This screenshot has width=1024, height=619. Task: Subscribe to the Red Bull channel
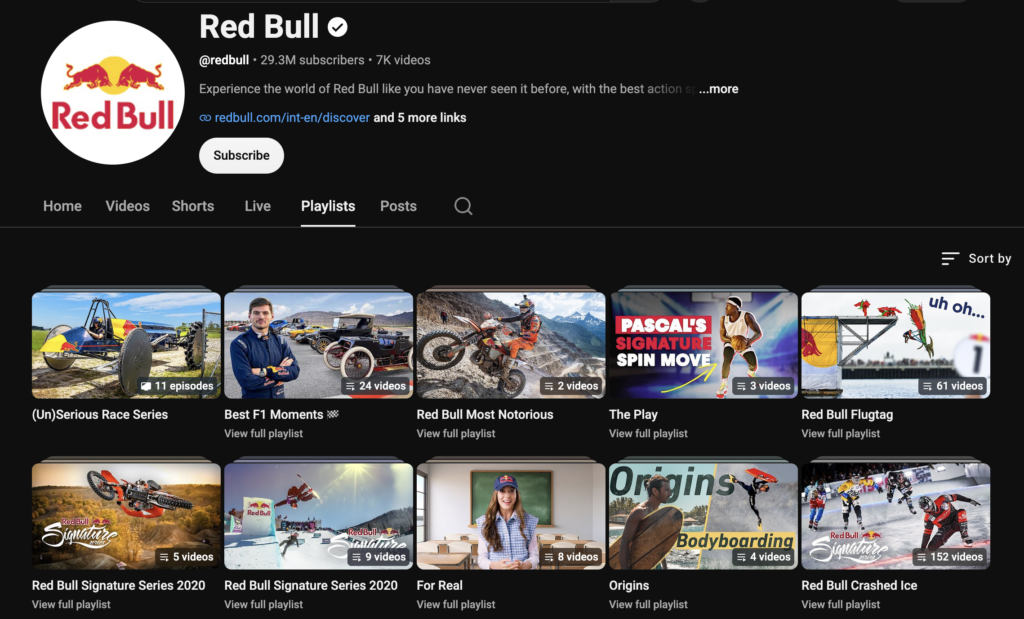point(242,155)
